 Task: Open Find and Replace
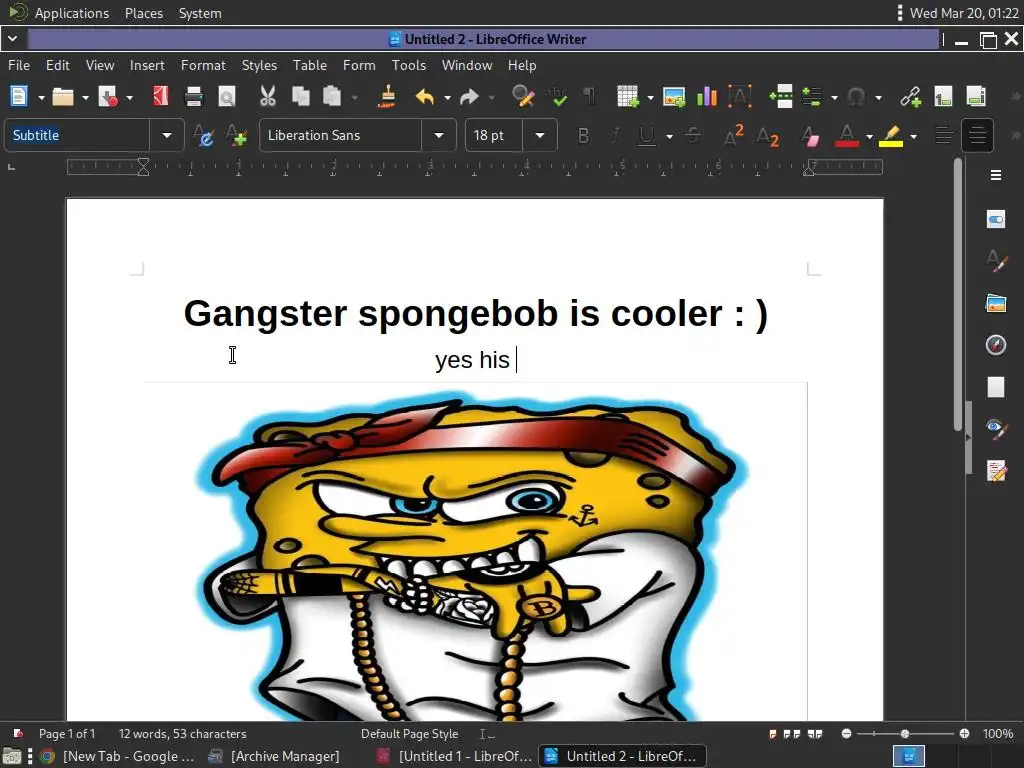(523, 97)
